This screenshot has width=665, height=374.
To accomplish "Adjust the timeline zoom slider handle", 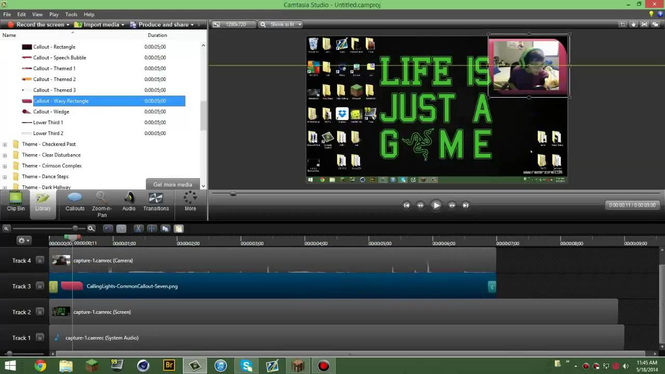I will click(75, 229).
